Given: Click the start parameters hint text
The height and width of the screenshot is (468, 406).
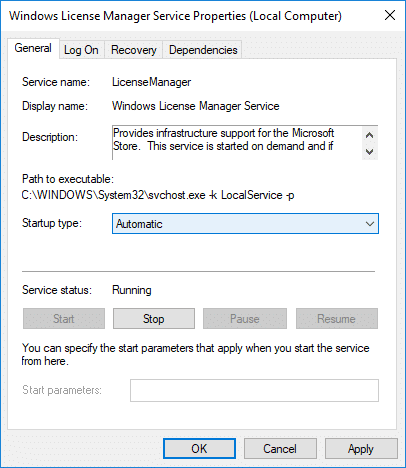Looking at the screenshot, I should [195, 355].
